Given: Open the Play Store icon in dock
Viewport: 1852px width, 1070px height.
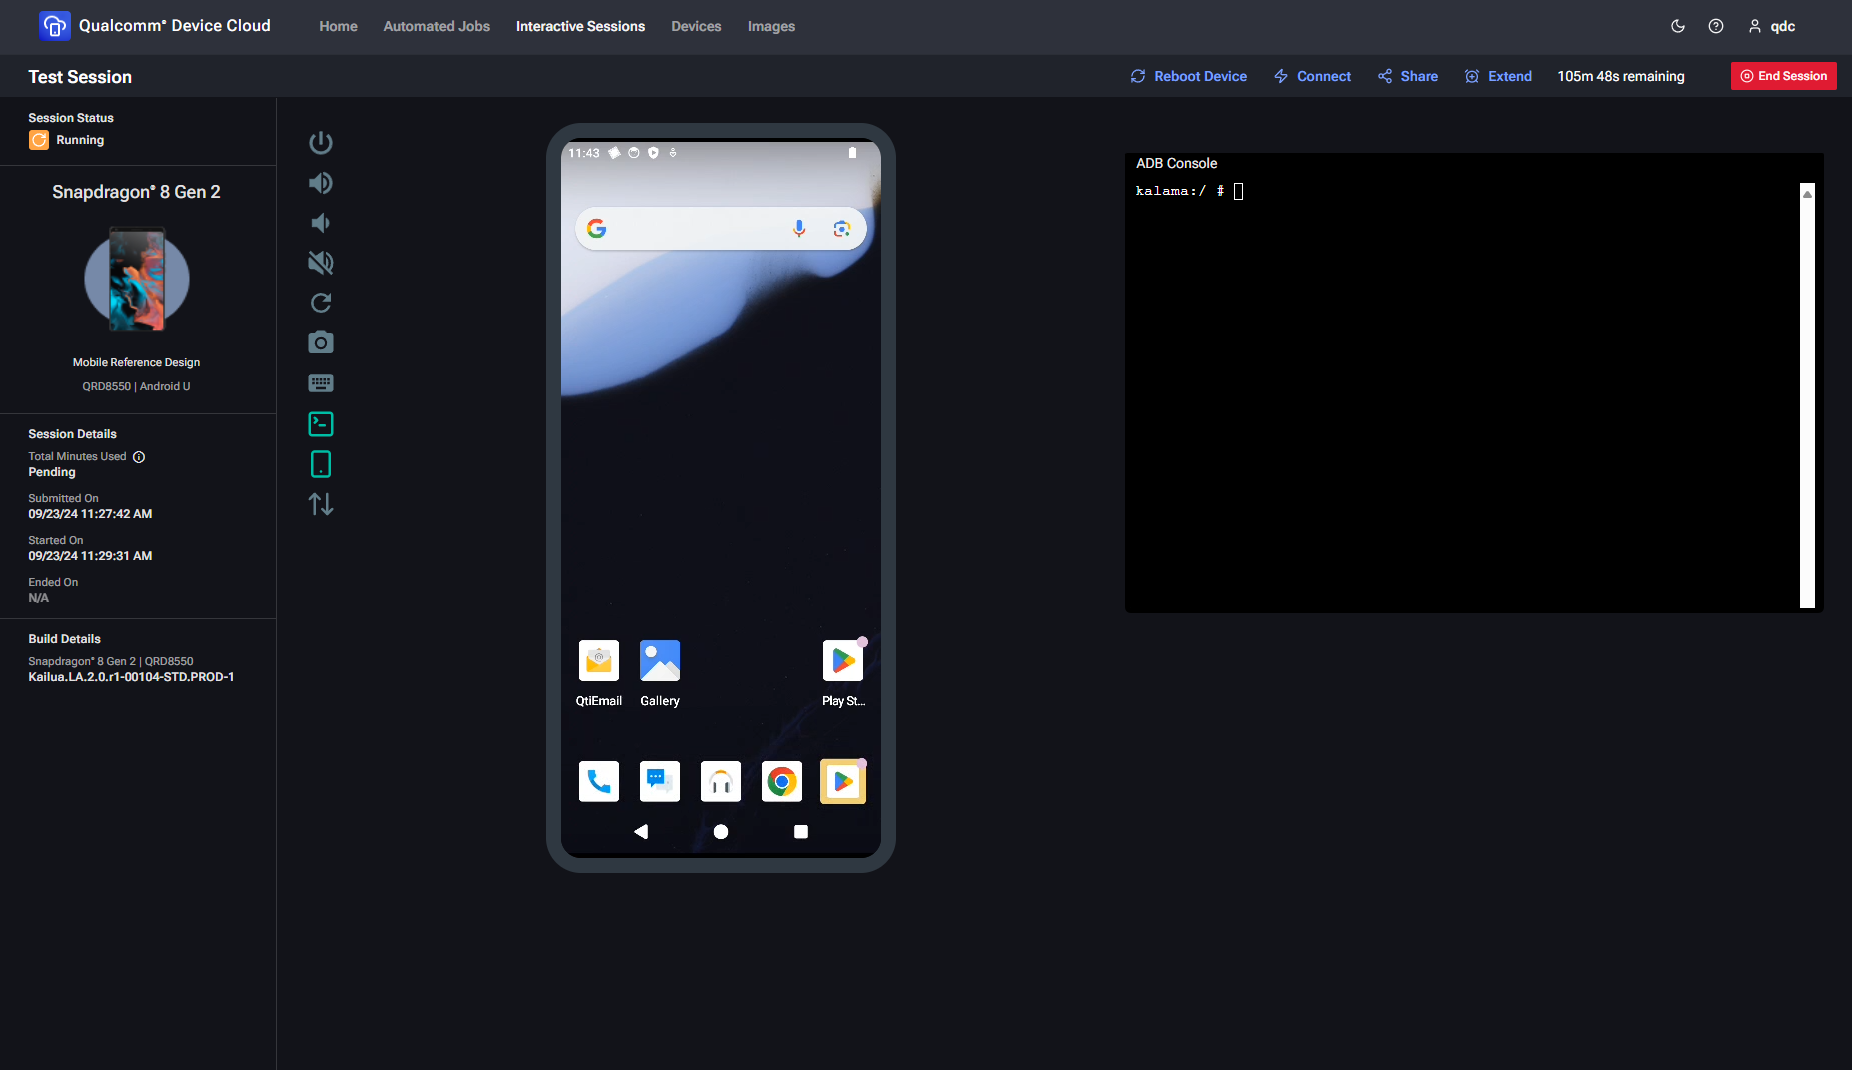Looking at the screenshot, I should (843, 781).
